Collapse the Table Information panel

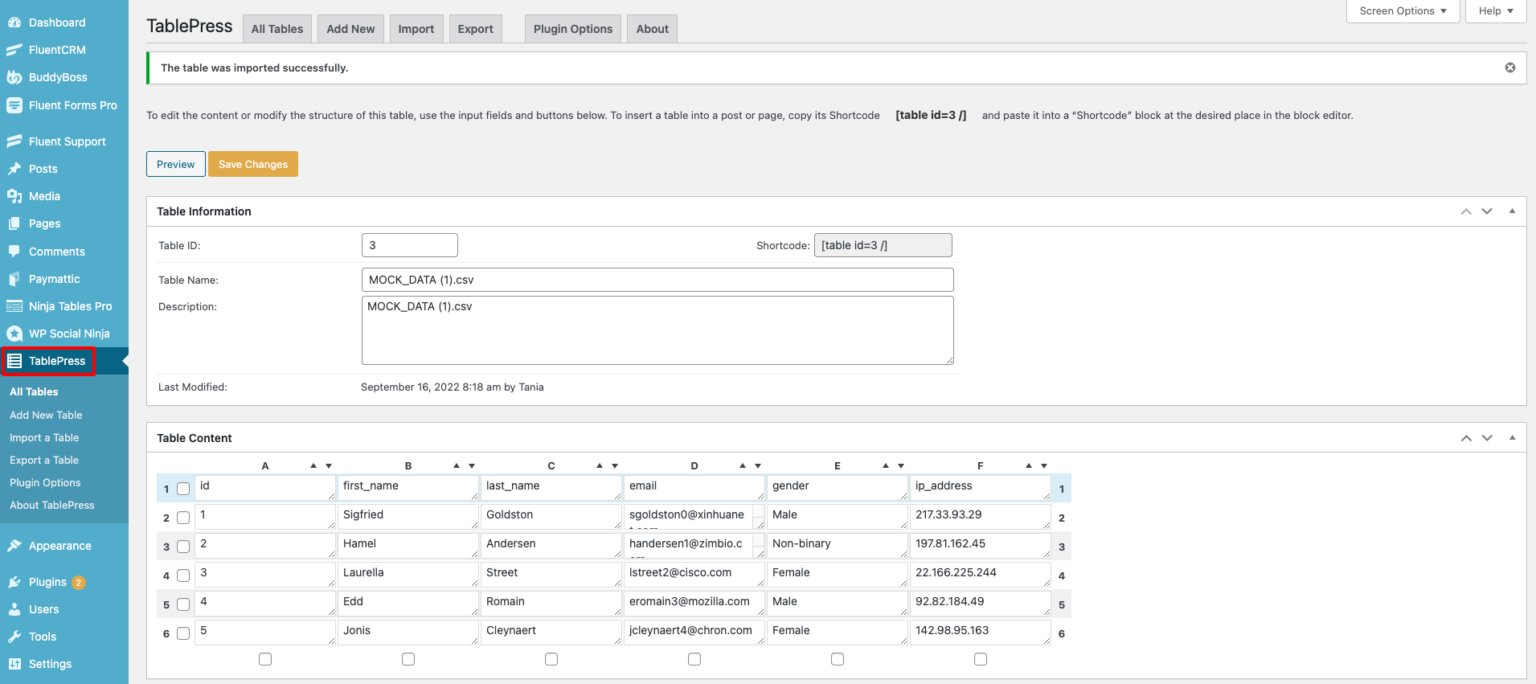[1512, 211]
